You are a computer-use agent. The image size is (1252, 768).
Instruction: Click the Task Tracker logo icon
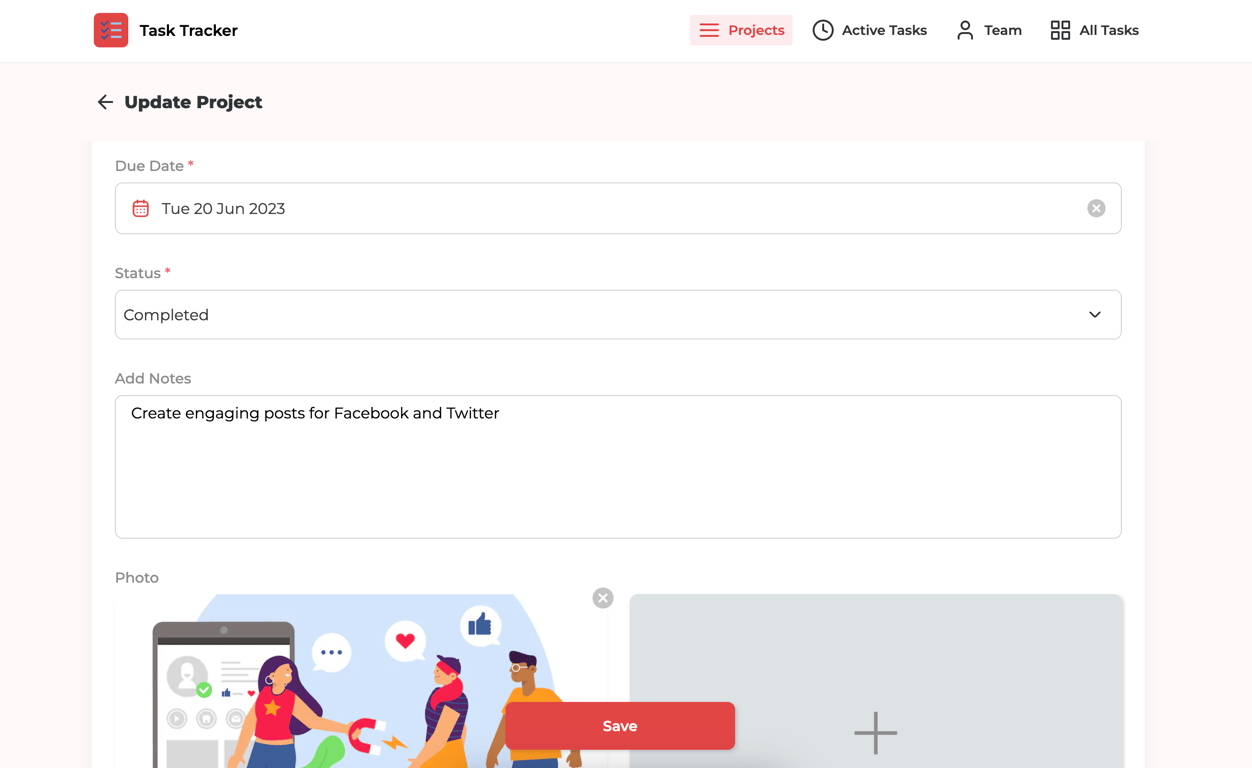(x=111, y=30)
